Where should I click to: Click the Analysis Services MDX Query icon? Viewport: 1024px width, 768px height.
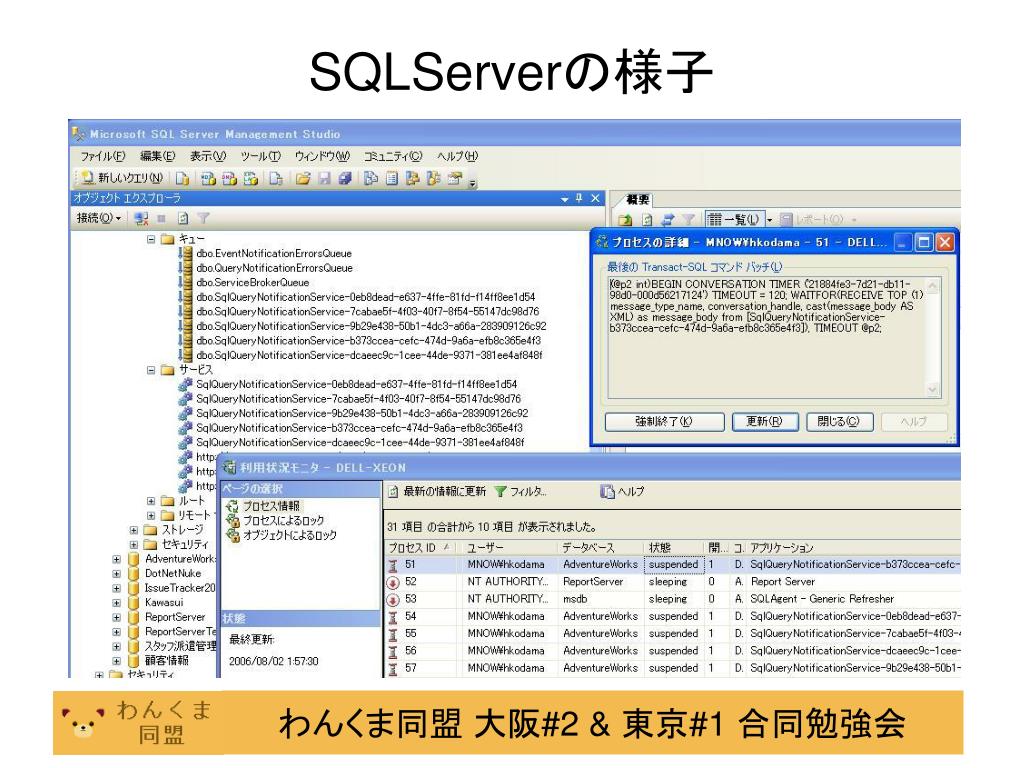click(208, 178)
